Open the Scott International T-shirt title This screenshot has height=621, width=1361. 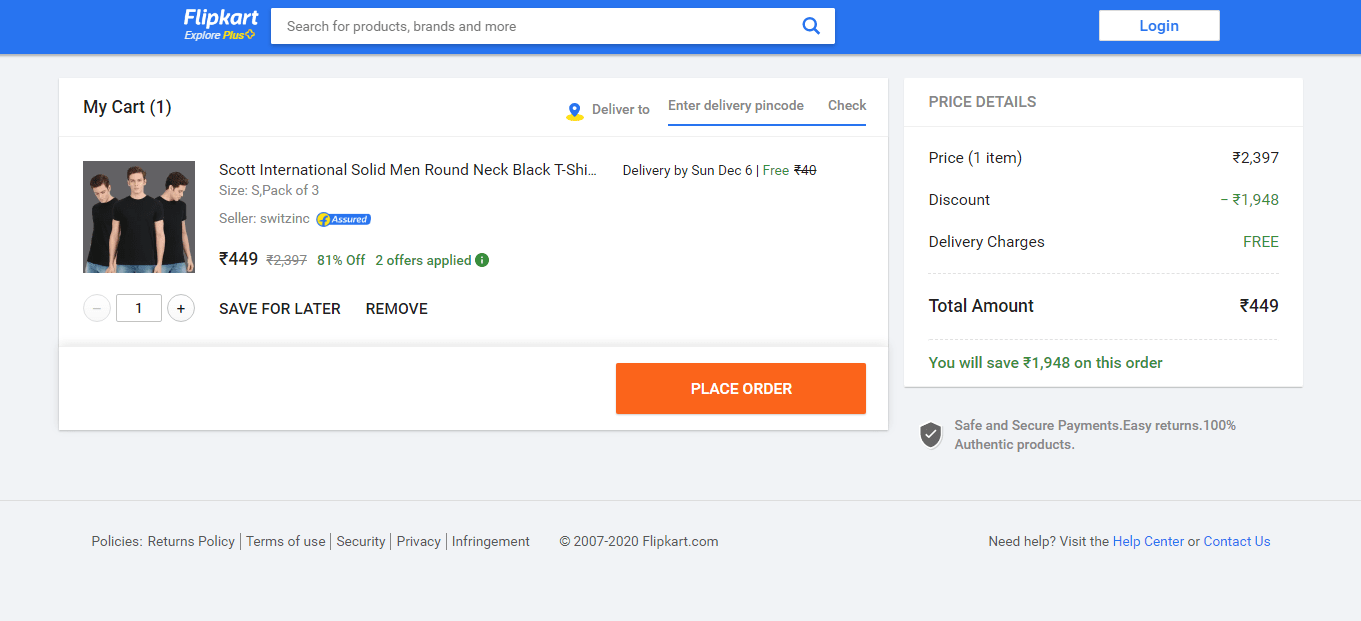(408, 170)
